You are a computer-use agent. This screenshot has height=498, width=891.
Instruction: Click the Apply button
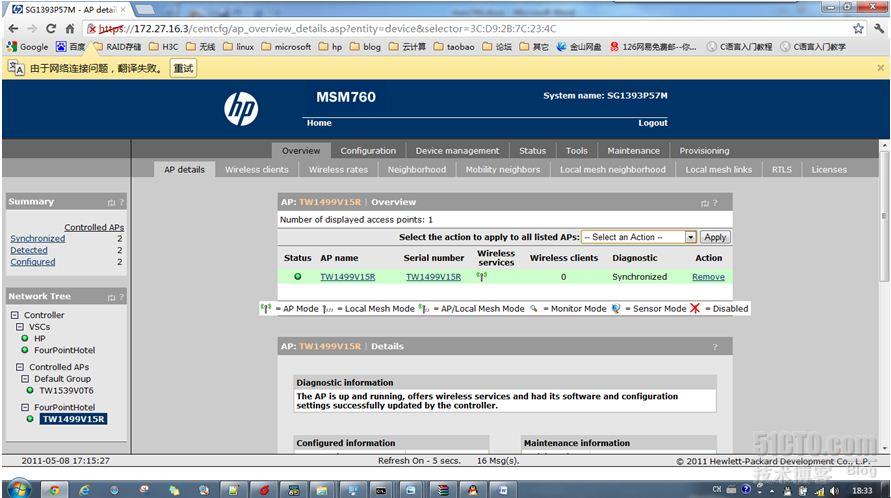715,237
